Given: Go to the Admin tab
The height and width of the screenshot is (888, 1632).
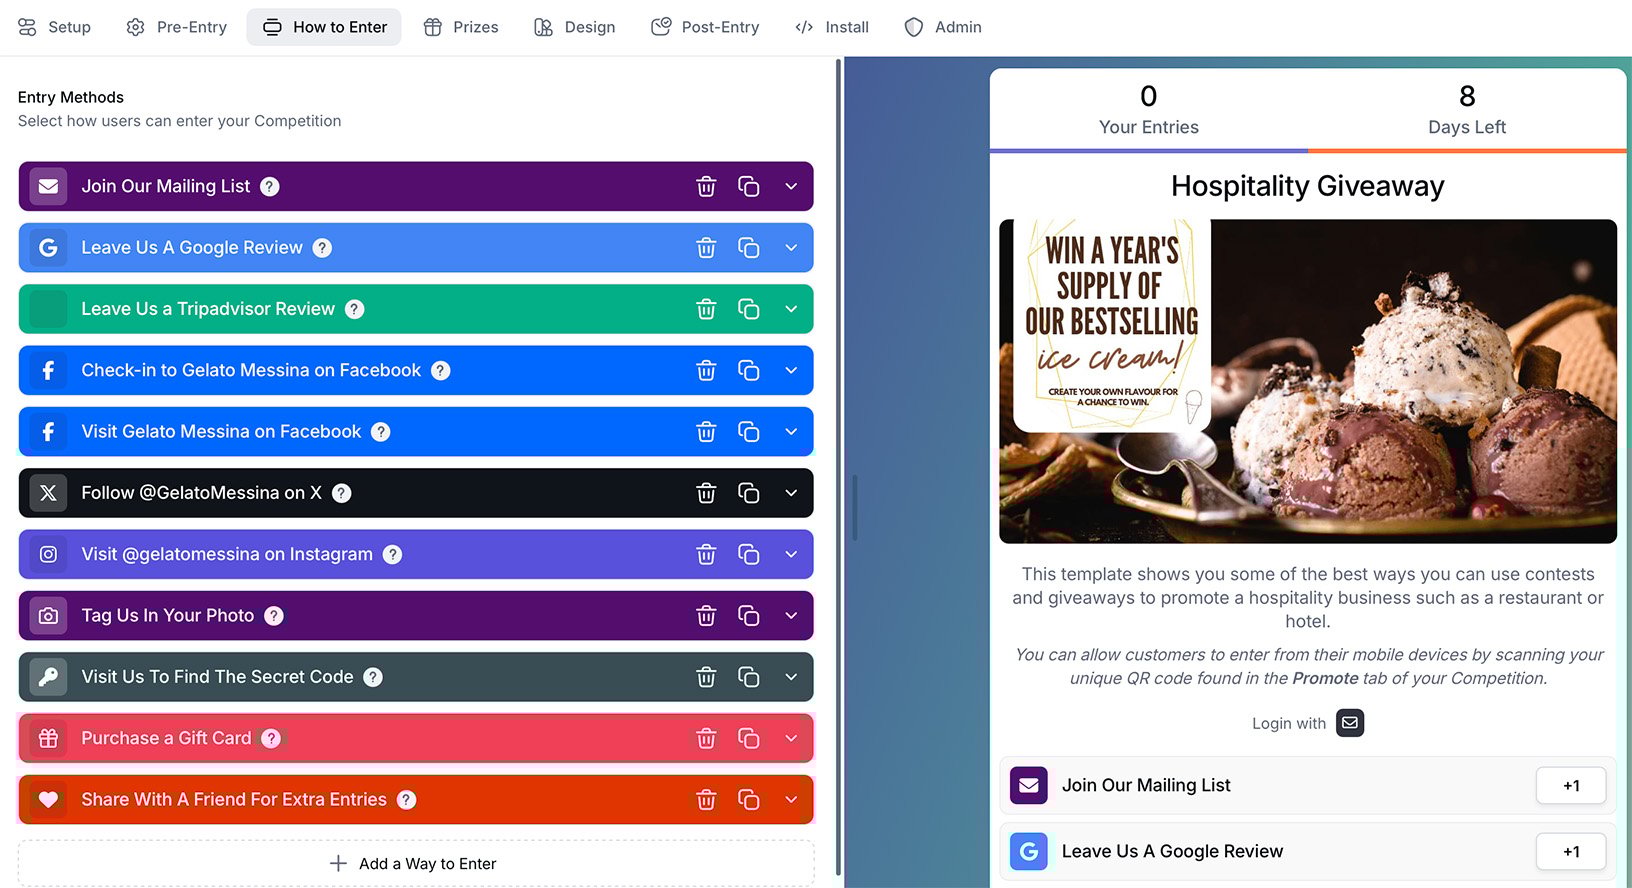Looking at the screenshot, I should pos(943,27).
